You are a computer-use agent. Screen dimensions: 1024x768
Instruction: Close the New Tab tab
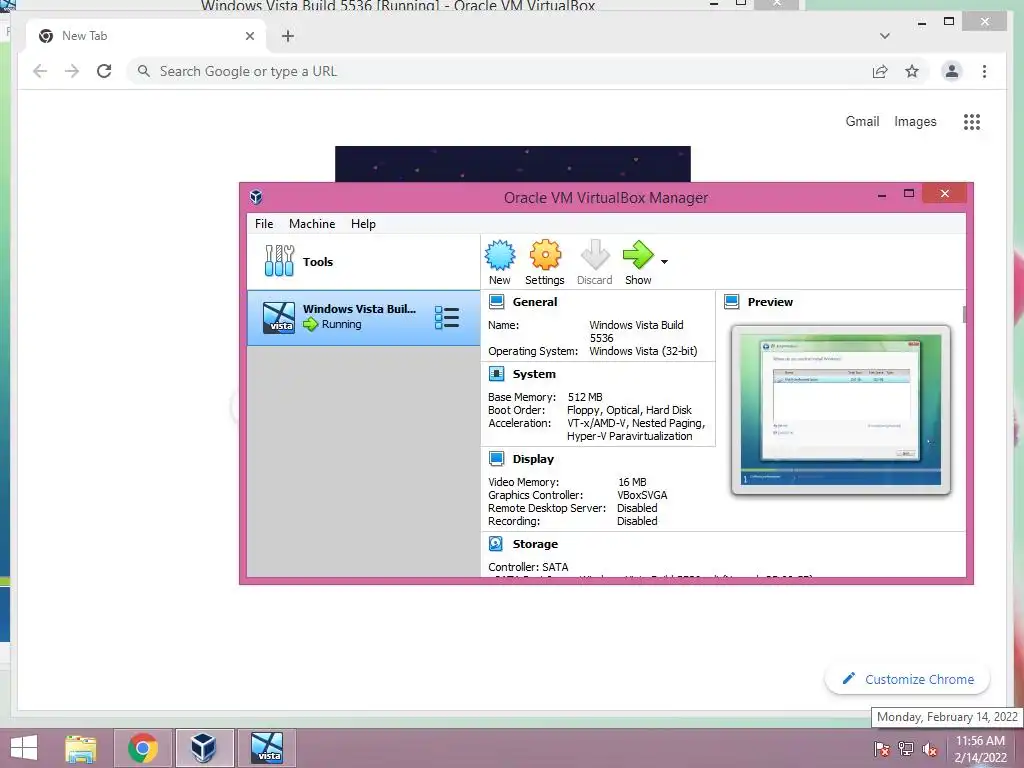point(249,36)
